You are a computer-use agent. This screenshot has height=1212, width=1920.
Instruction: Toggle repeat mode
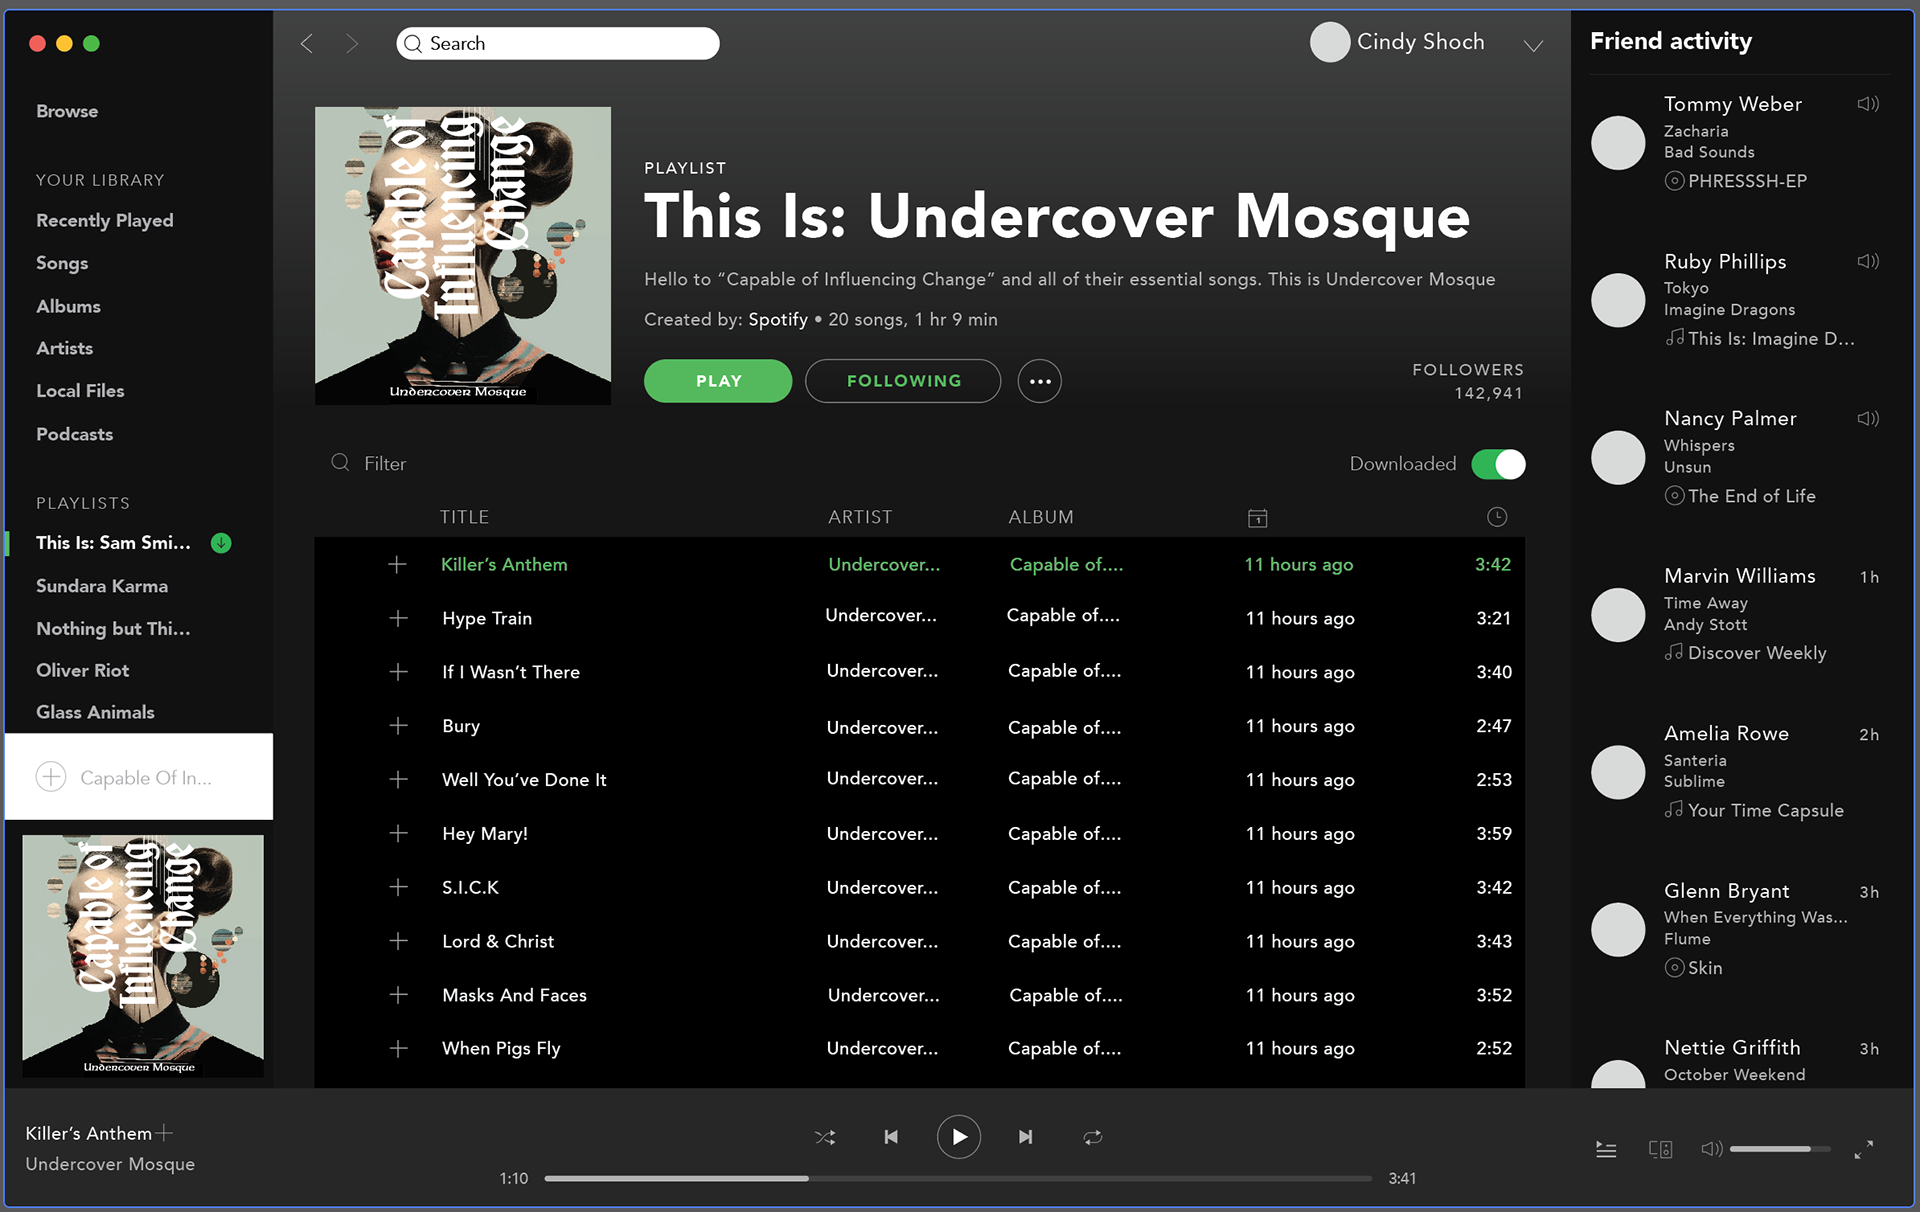click(1092, 1137)
